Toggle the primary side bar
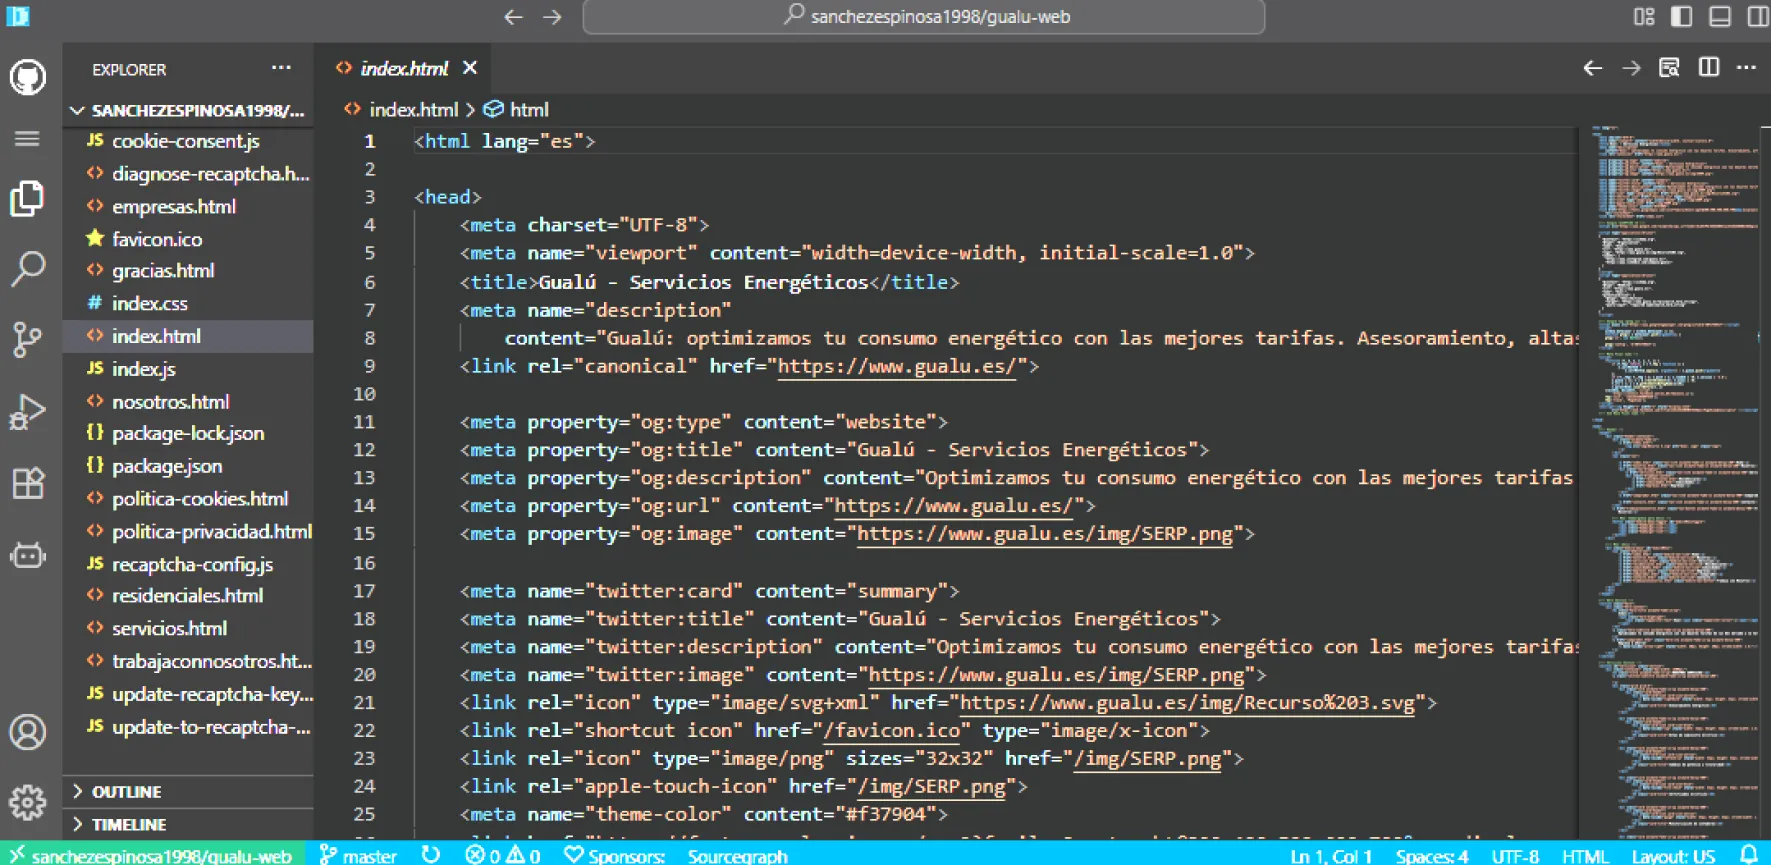This screenshot has height=865, width=1771. [x=1681, y=16]
